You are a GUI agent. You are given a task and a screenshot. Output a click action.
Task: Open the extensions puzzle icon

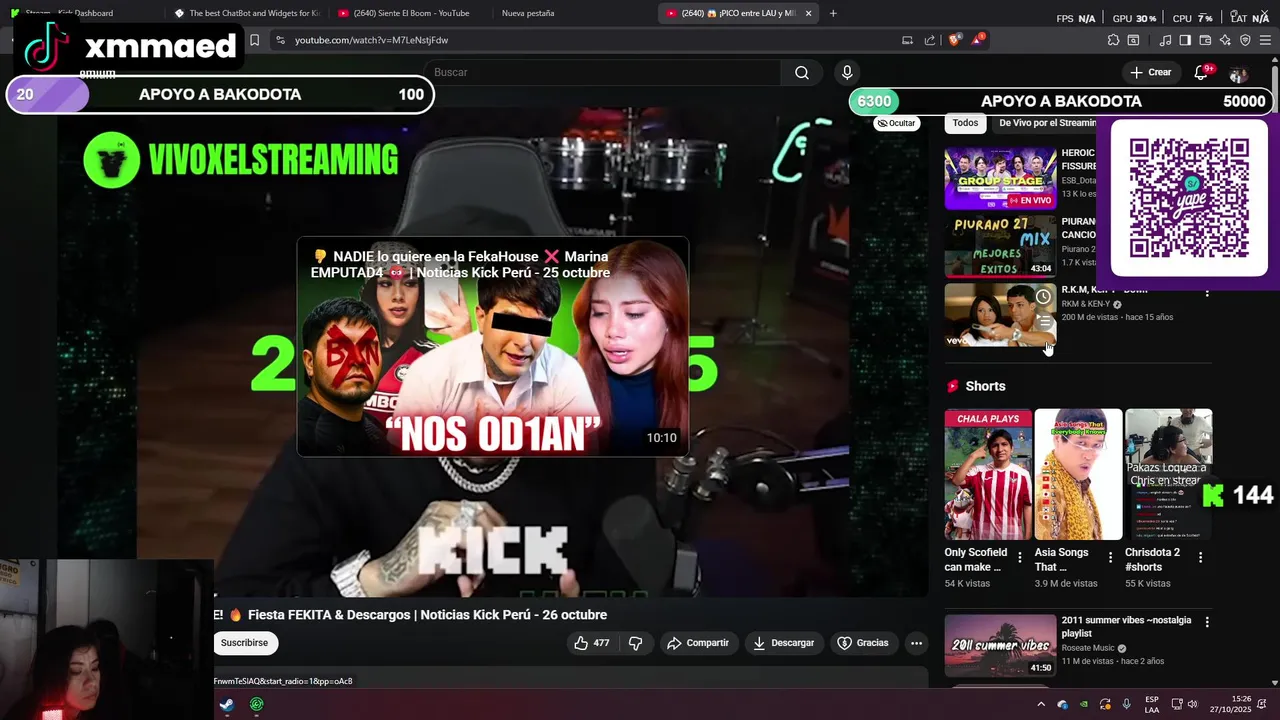[1113, 40]
